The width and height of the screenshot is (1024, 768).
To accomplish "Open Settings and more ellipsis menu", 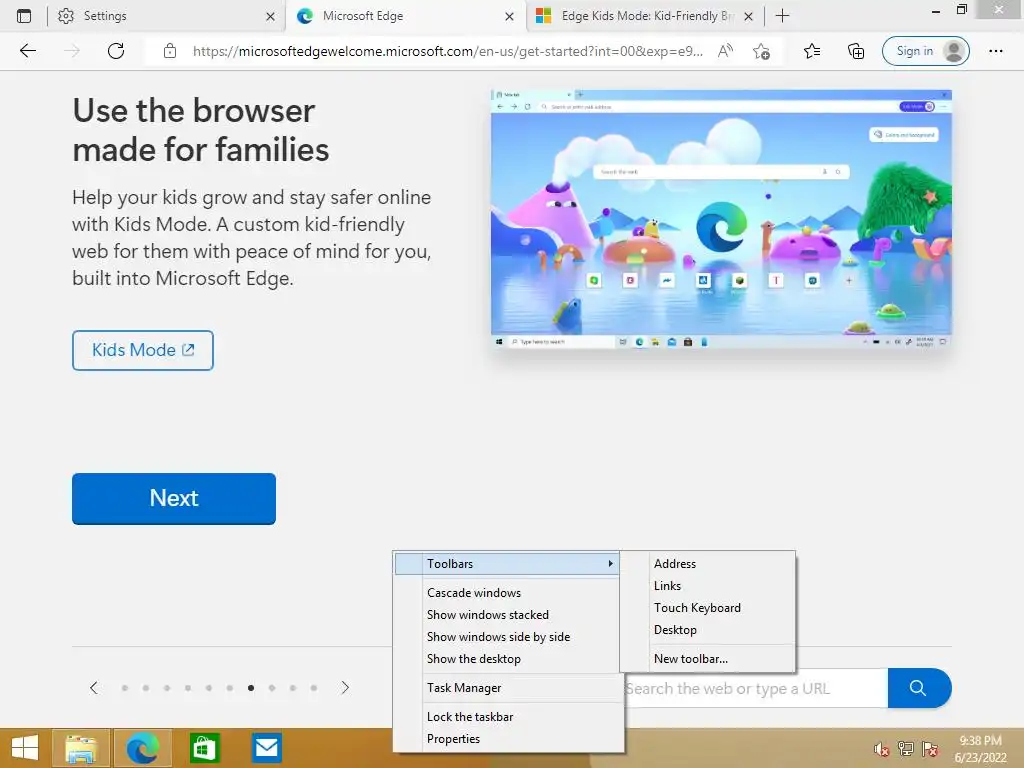I will (x=995, y=51).
